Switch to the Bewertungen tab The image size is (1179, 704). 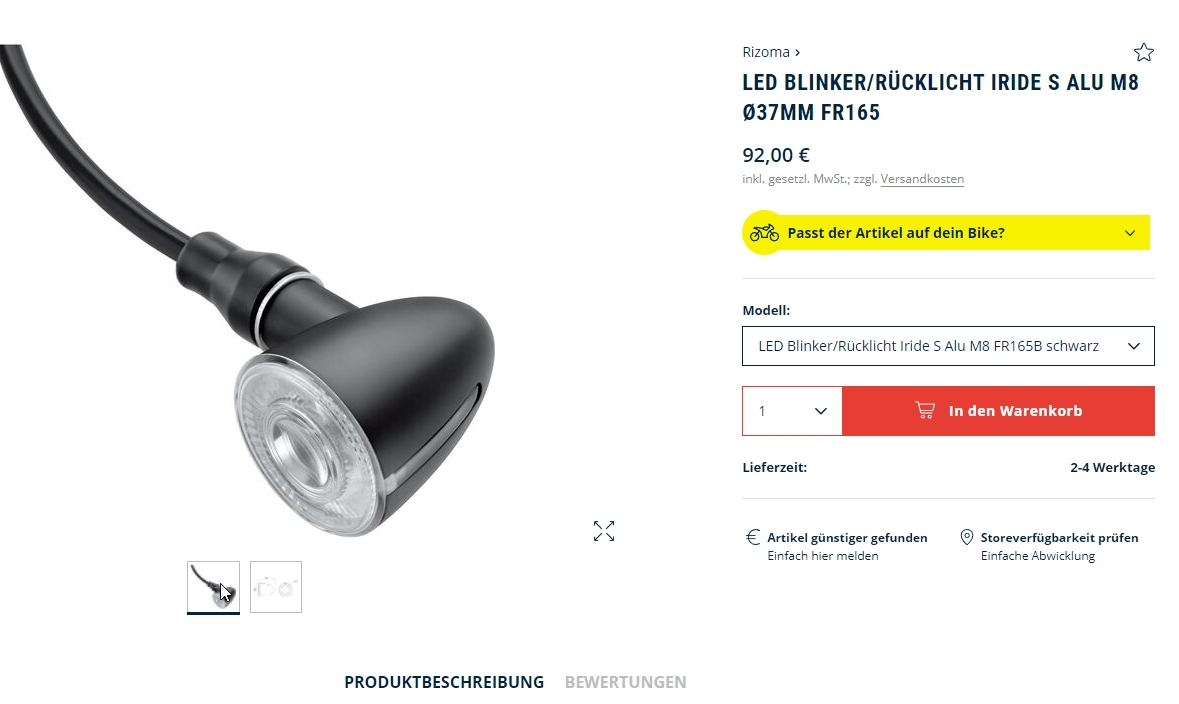626,682
